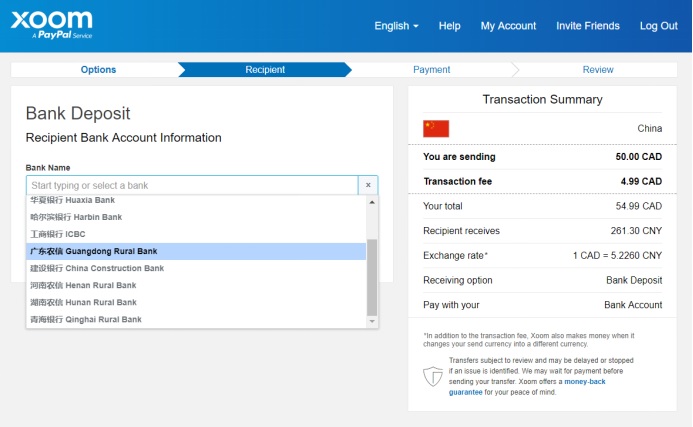The width and height of the screenshot is (693, 427).
Task: Click the 4.99 CAD transaction fee
Action: pos(641,181)
